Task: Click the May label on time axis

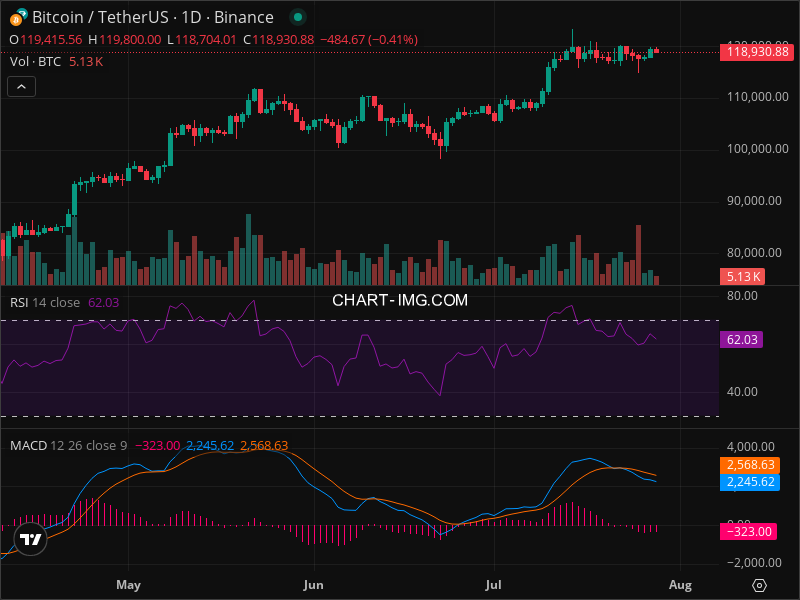Action: [128, 585]
